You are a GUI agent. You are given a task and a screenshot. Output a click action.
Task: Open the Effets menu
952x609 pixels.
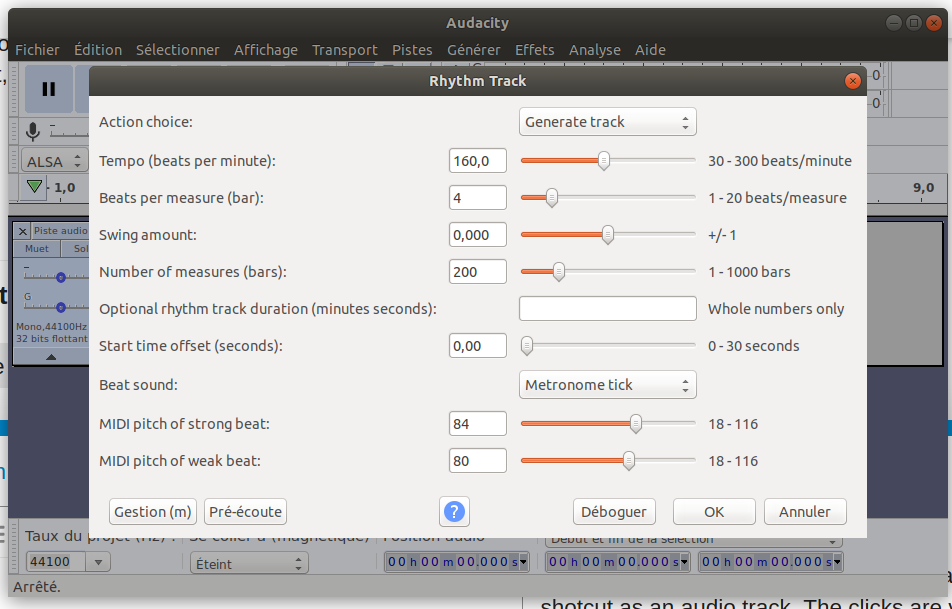pos(534,50)
